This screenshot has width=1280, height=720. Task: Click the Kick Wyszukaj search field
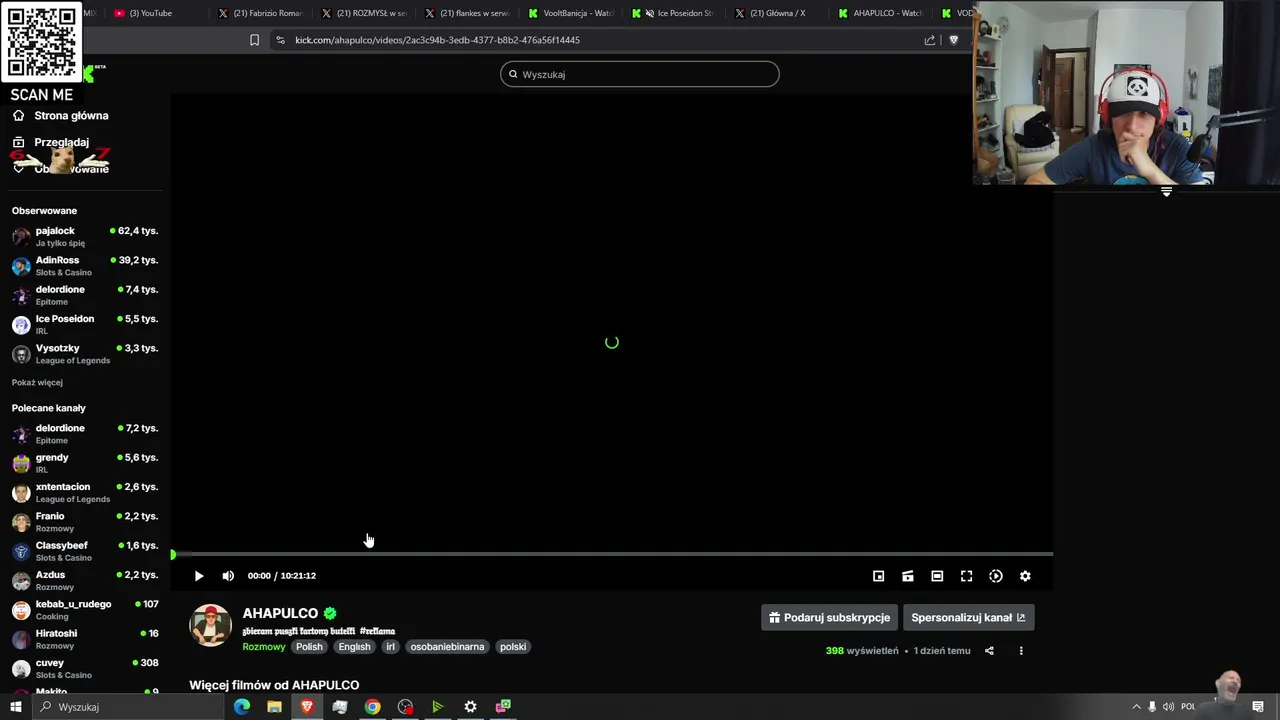[x=640, y=74]
